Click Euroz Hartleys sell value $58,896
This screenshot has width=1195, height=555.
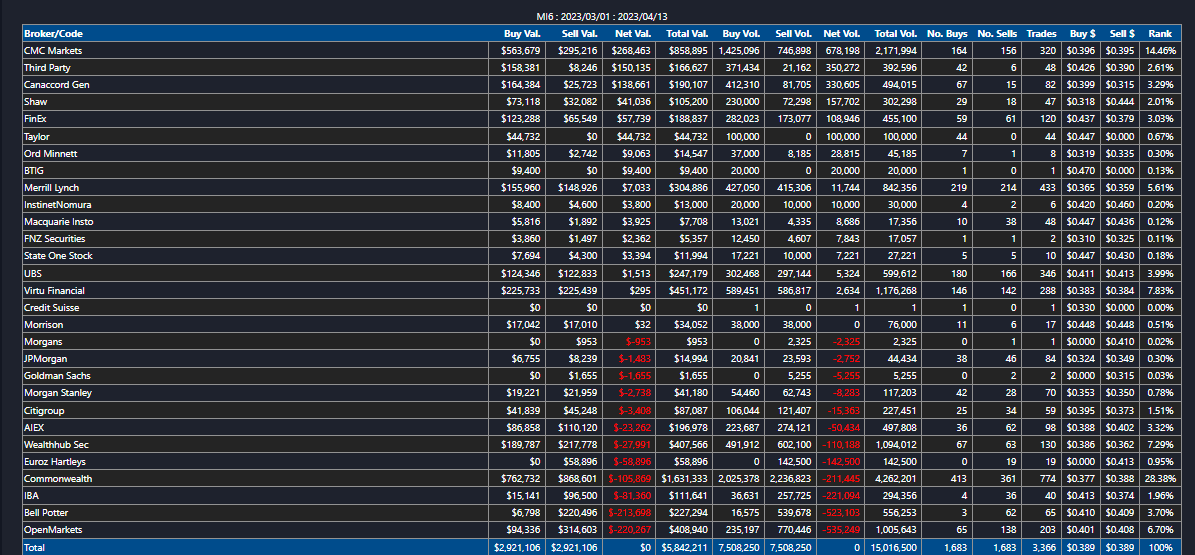581,462
